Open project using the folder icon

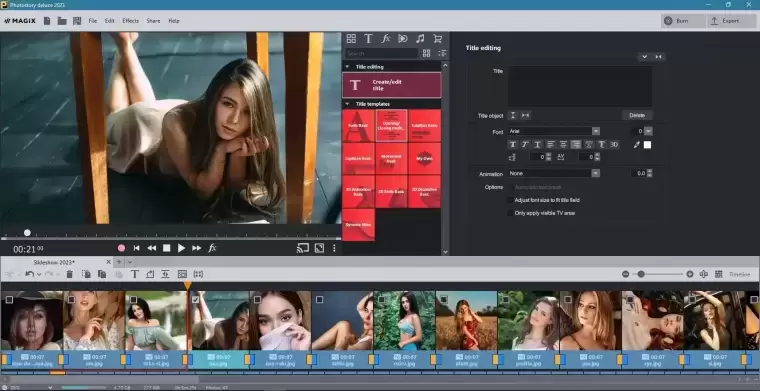tap(62, 21)
